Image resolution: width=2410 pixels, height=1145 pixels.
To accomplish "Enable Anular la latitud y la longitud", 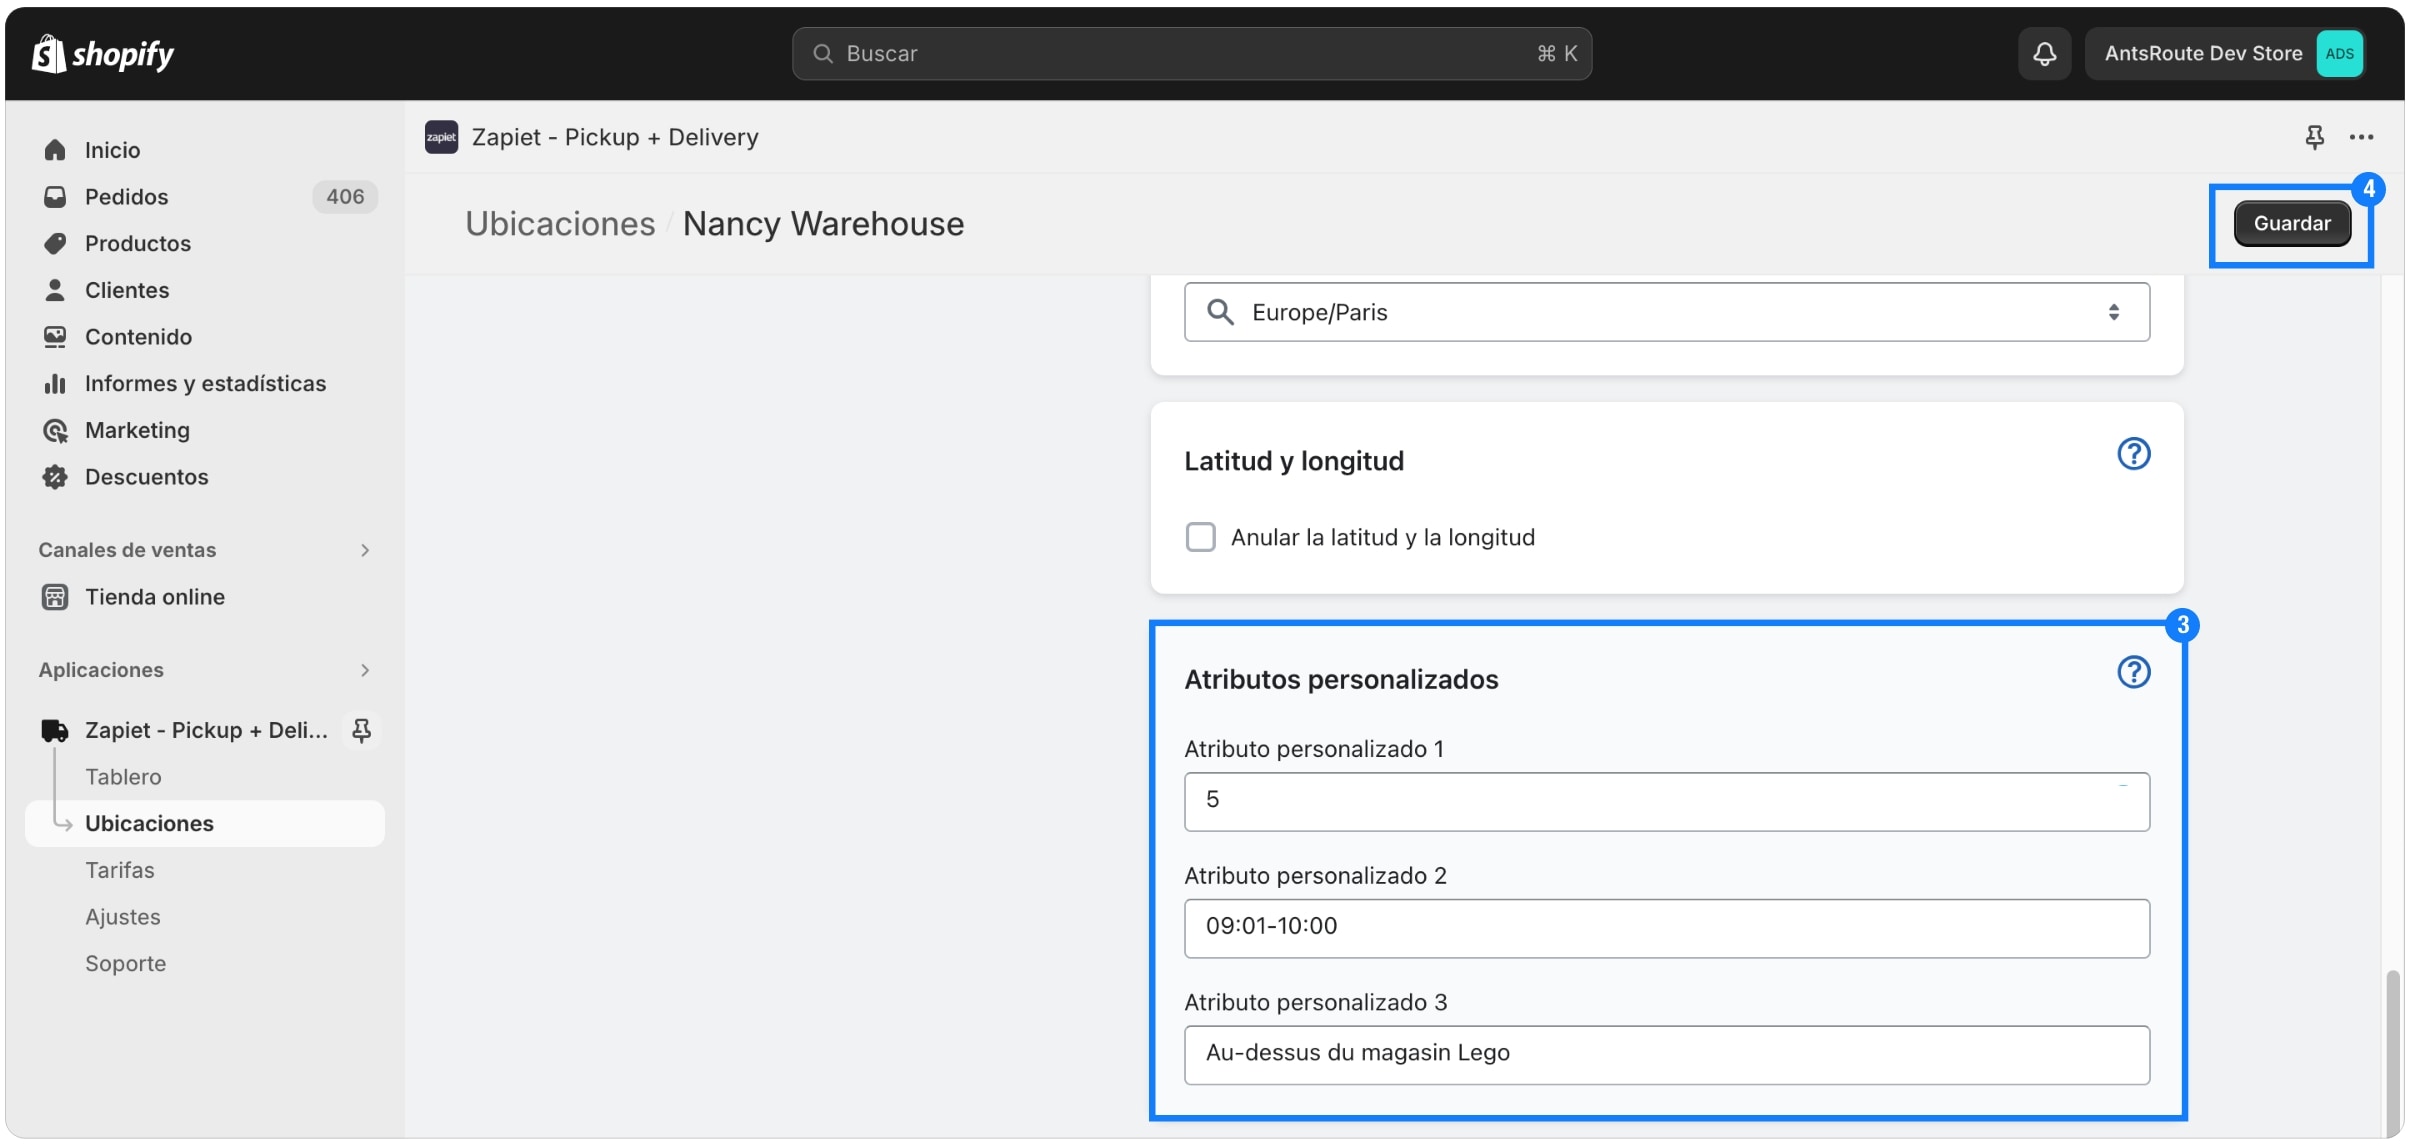I will [1200, 537].
